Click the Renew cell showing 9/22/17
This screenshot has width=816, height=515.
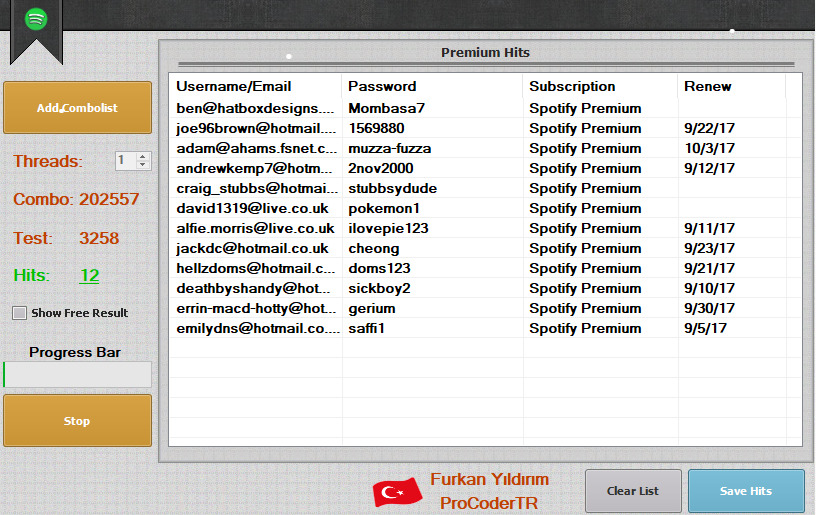[709, 128]
